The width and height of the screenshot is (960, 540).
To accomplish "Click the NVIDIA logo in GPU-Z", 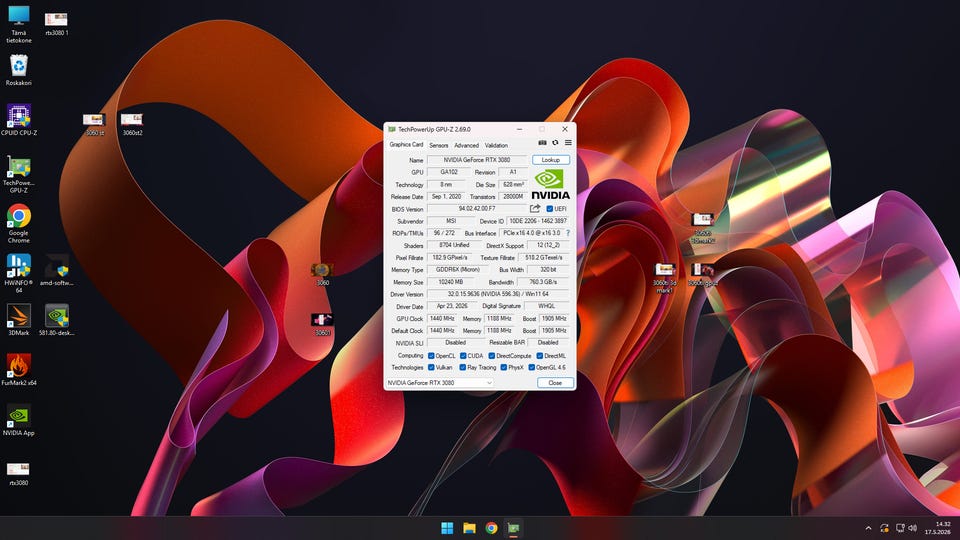I will [550, 185].
